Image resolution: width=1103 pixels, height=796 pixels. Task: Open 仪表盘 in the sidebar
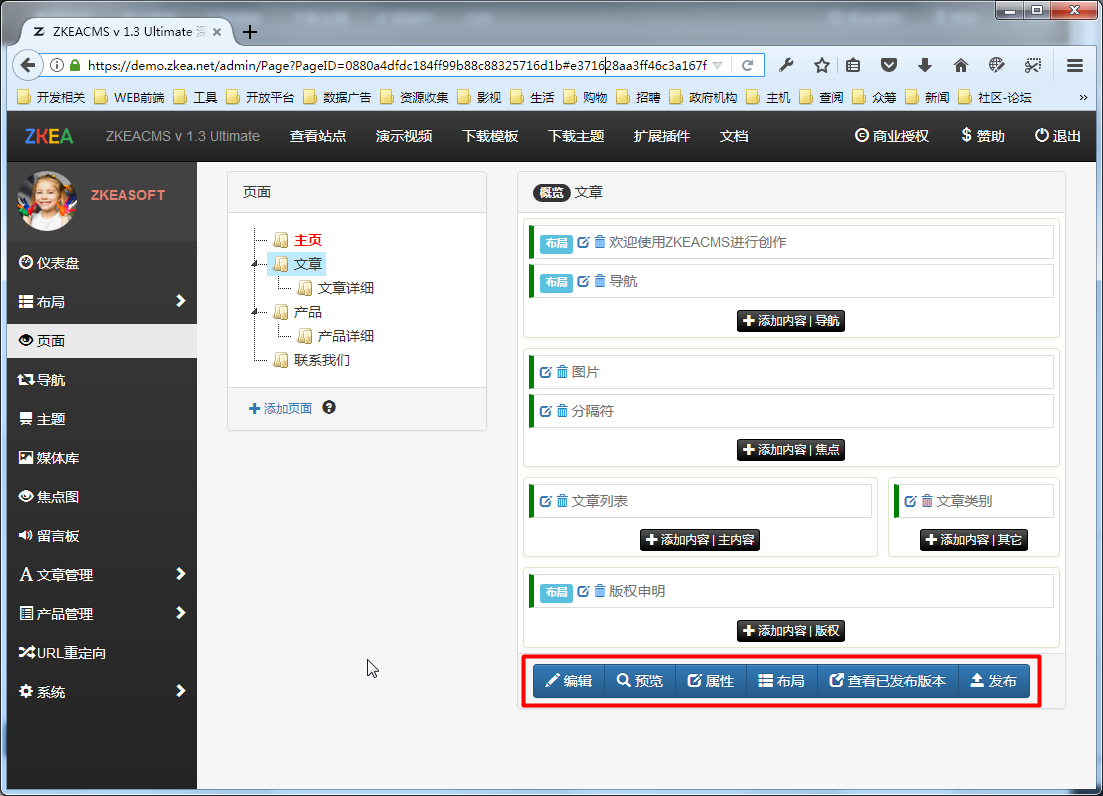pos(102,262)
